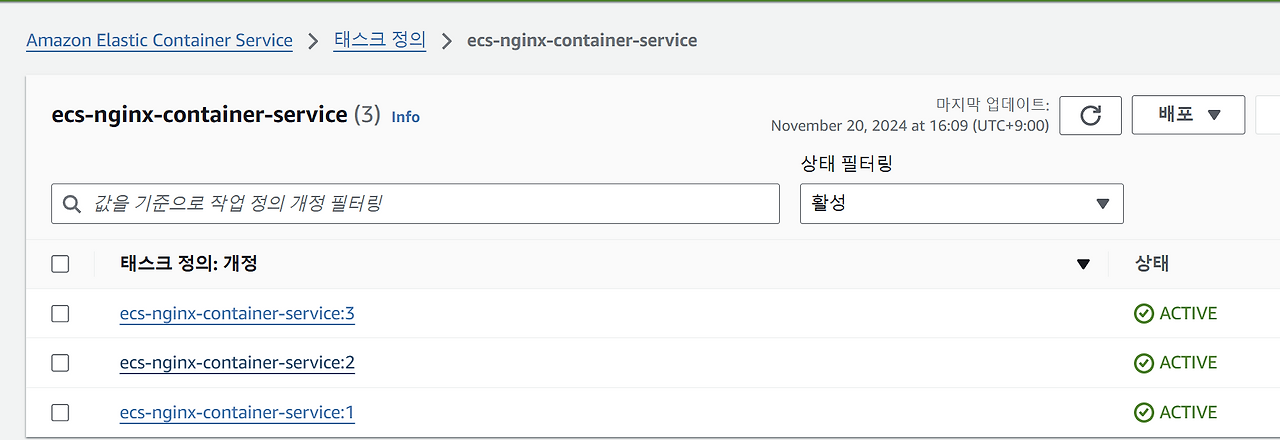This screenshot has height=440, width=1280.
Task: Check the box for ecs-nginx-container-service:3
Action: 60,314
